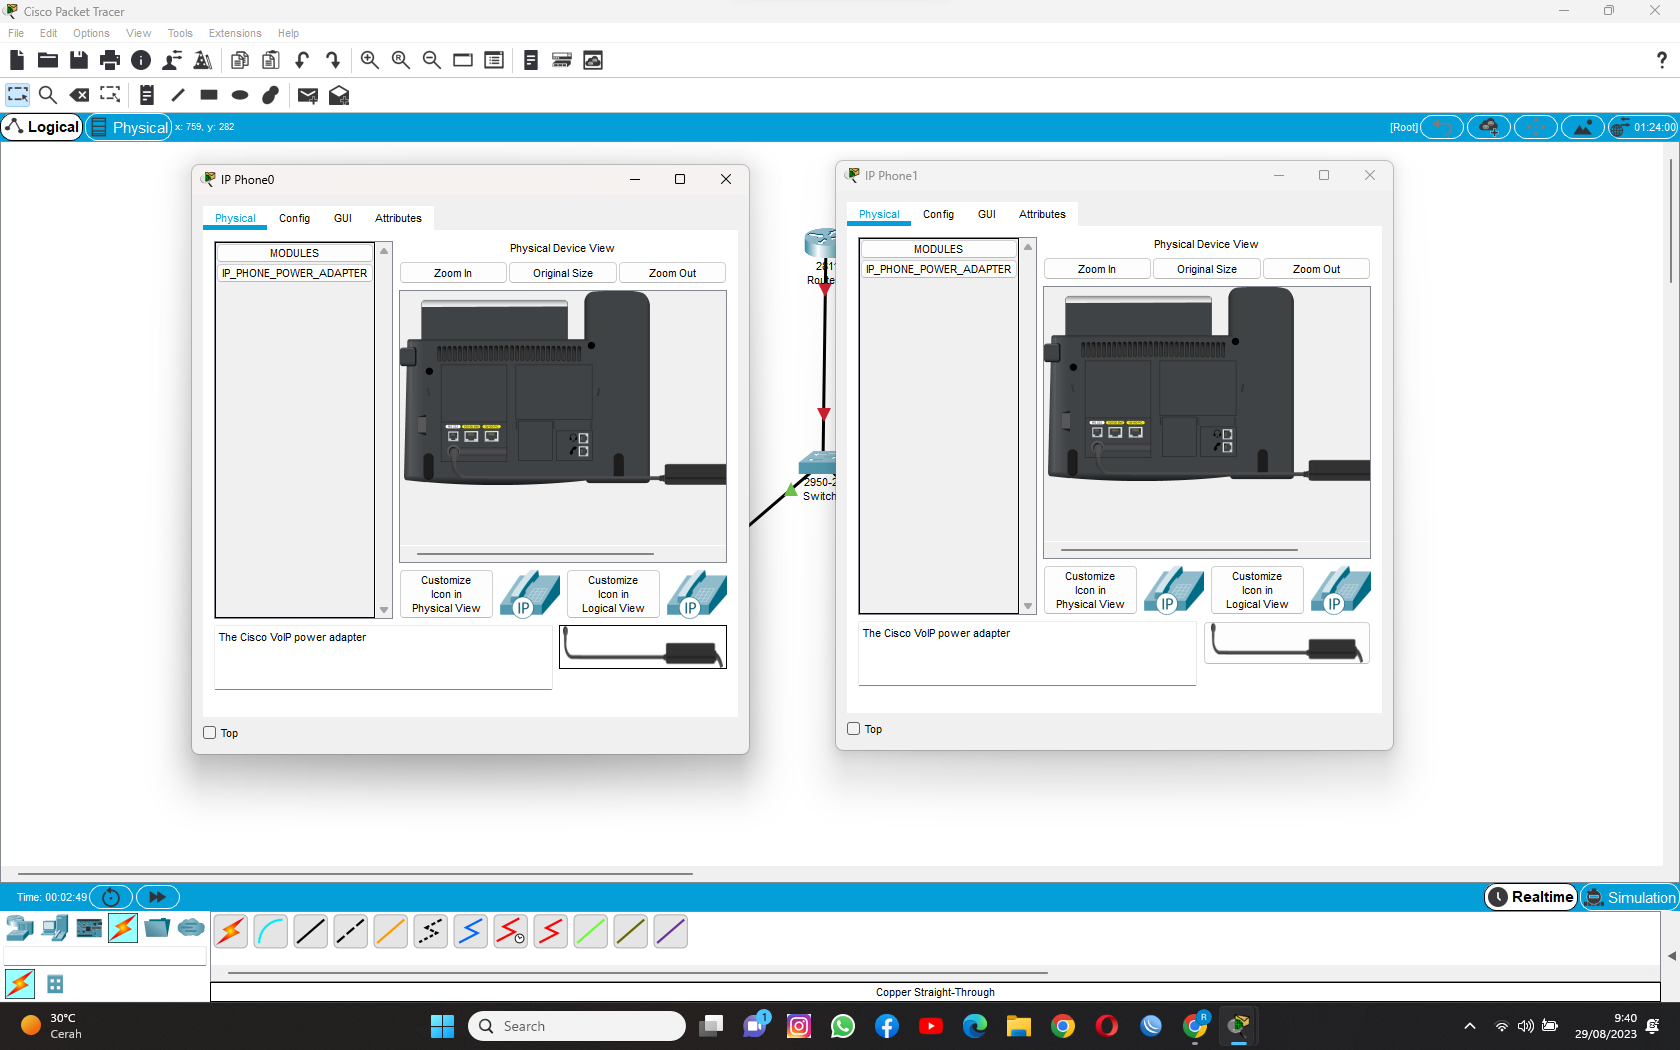Activate the Inspect magnifier tool
Screen dimensions: 1680x1050
click(x=47, y=95)
